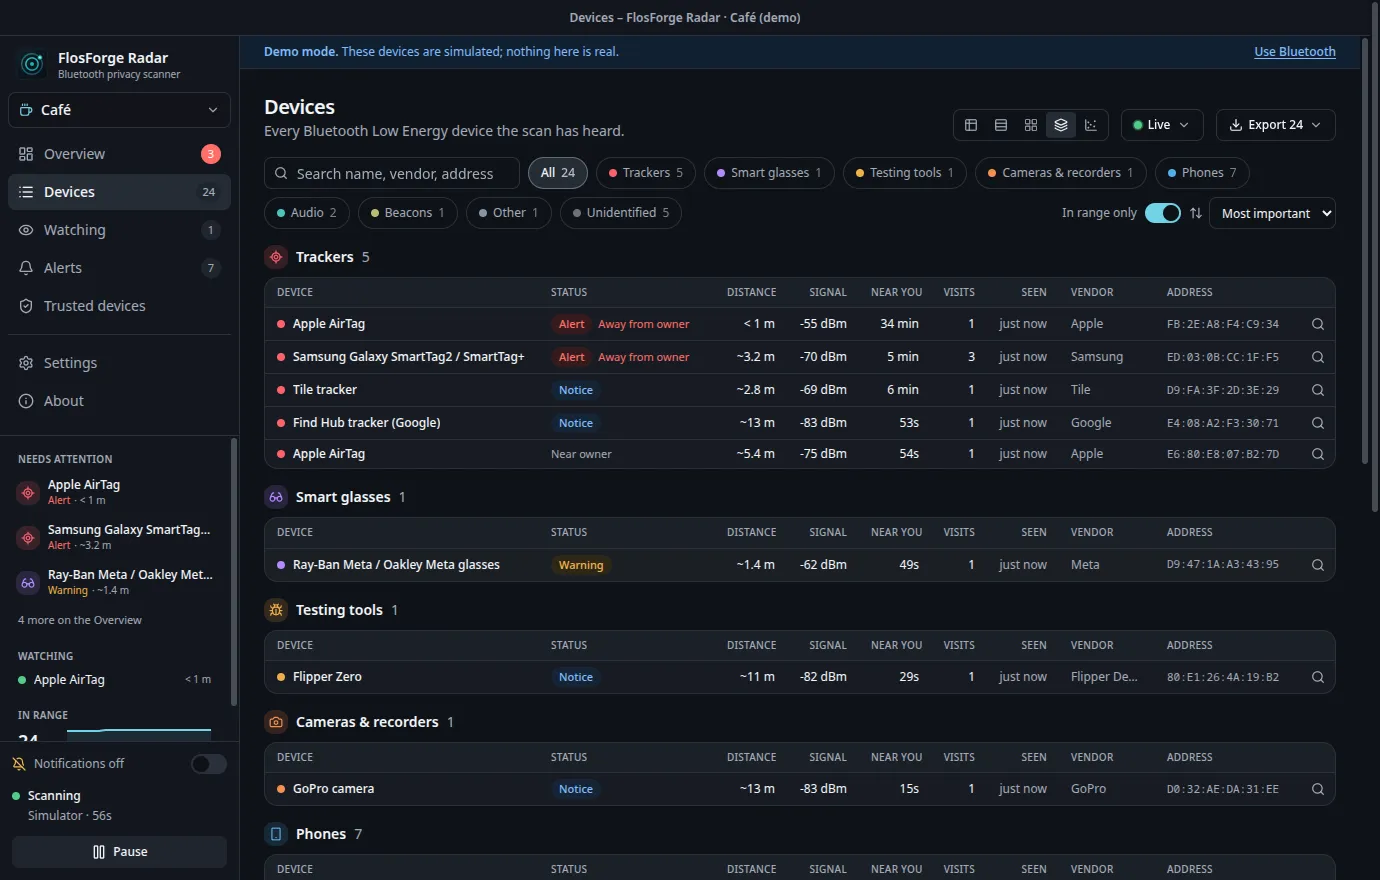Image resolution: width=1380 pixels, height=880 pixels.
Task: Enable the Notifications toggle
Action: [209, 764]
